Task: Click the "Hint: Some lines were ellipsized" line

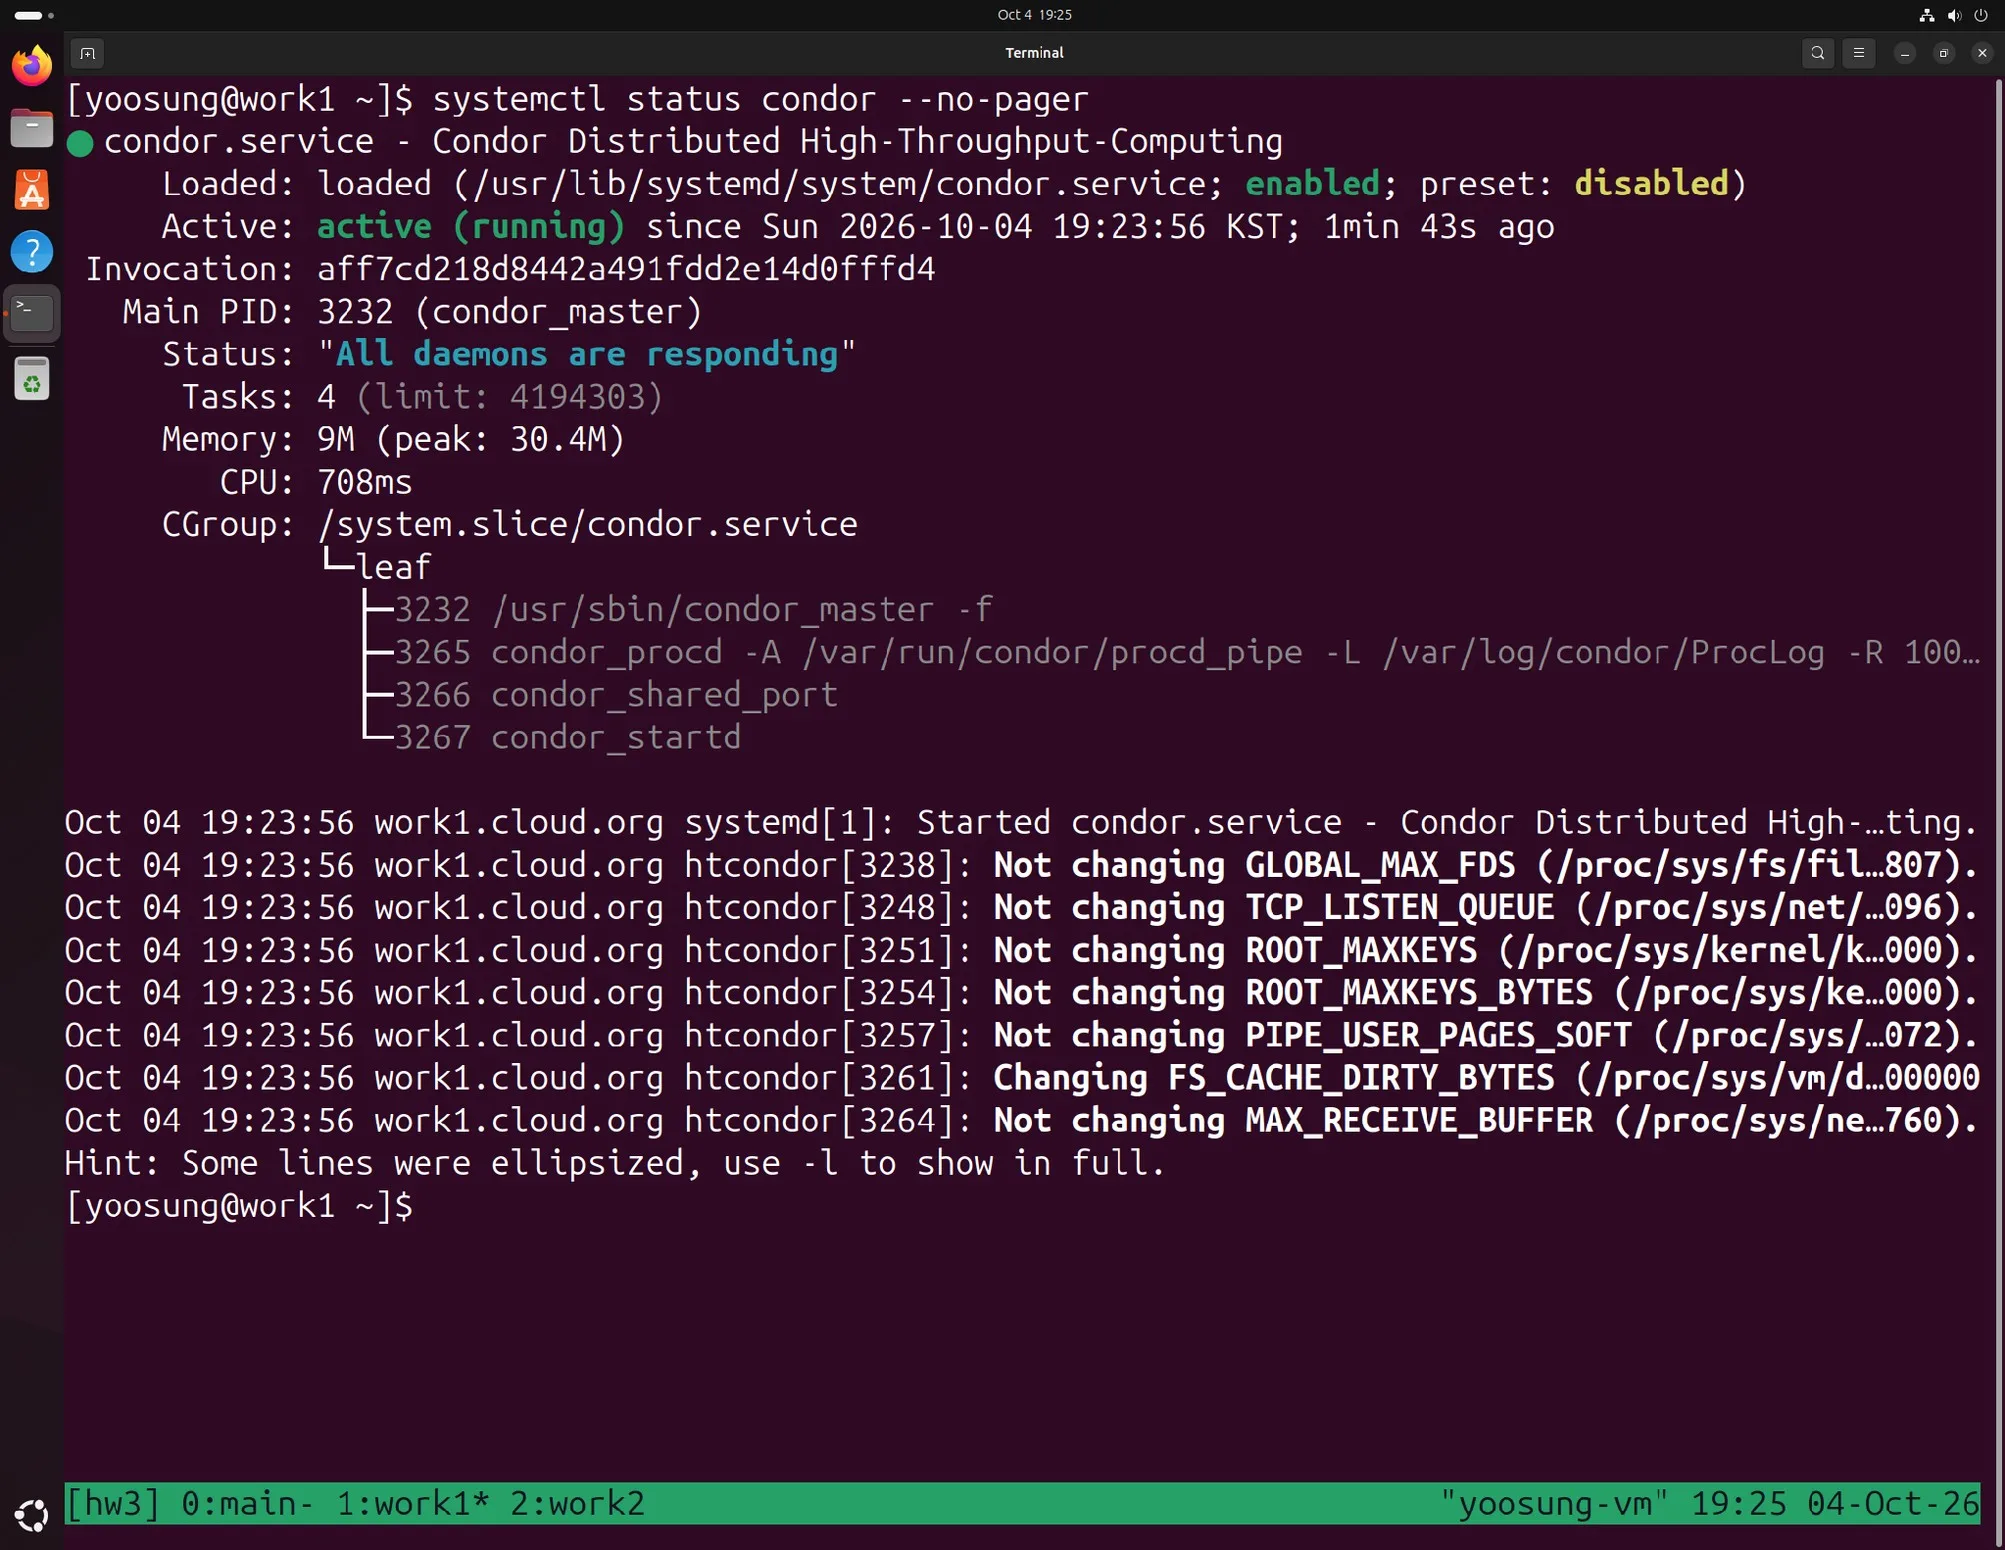Action: tap(615, 1163)
